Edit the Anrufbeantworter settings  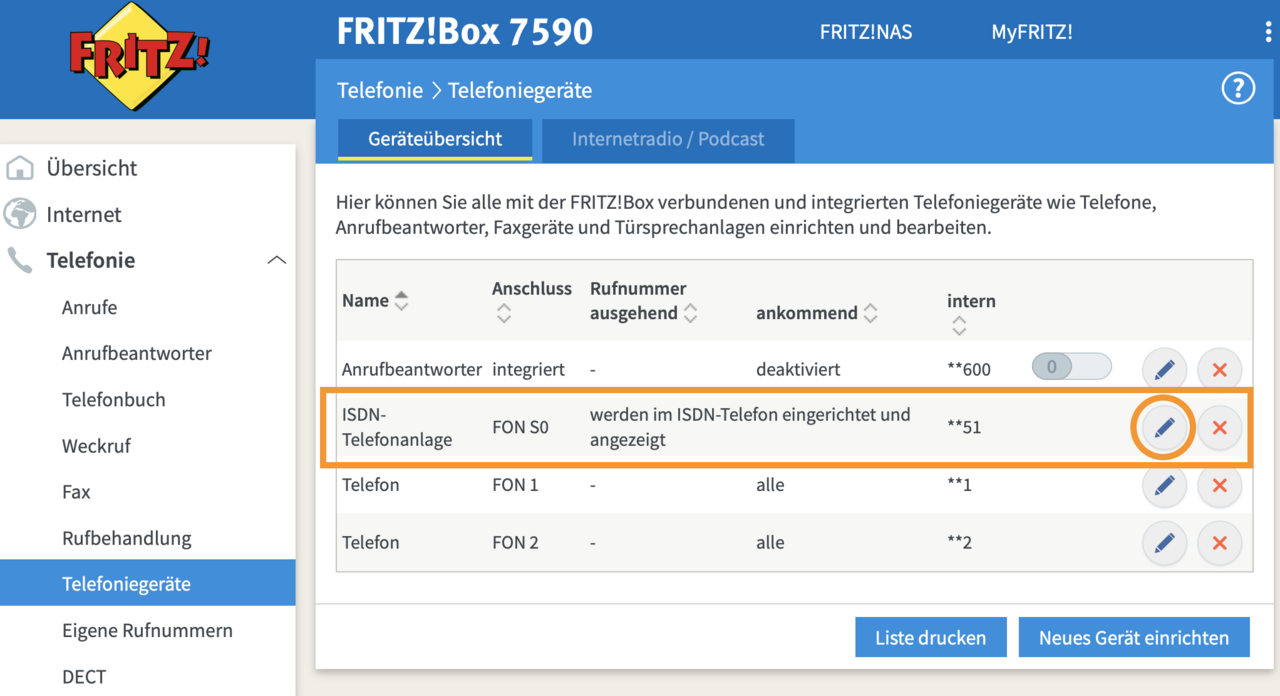click(x=1163, y=369)
